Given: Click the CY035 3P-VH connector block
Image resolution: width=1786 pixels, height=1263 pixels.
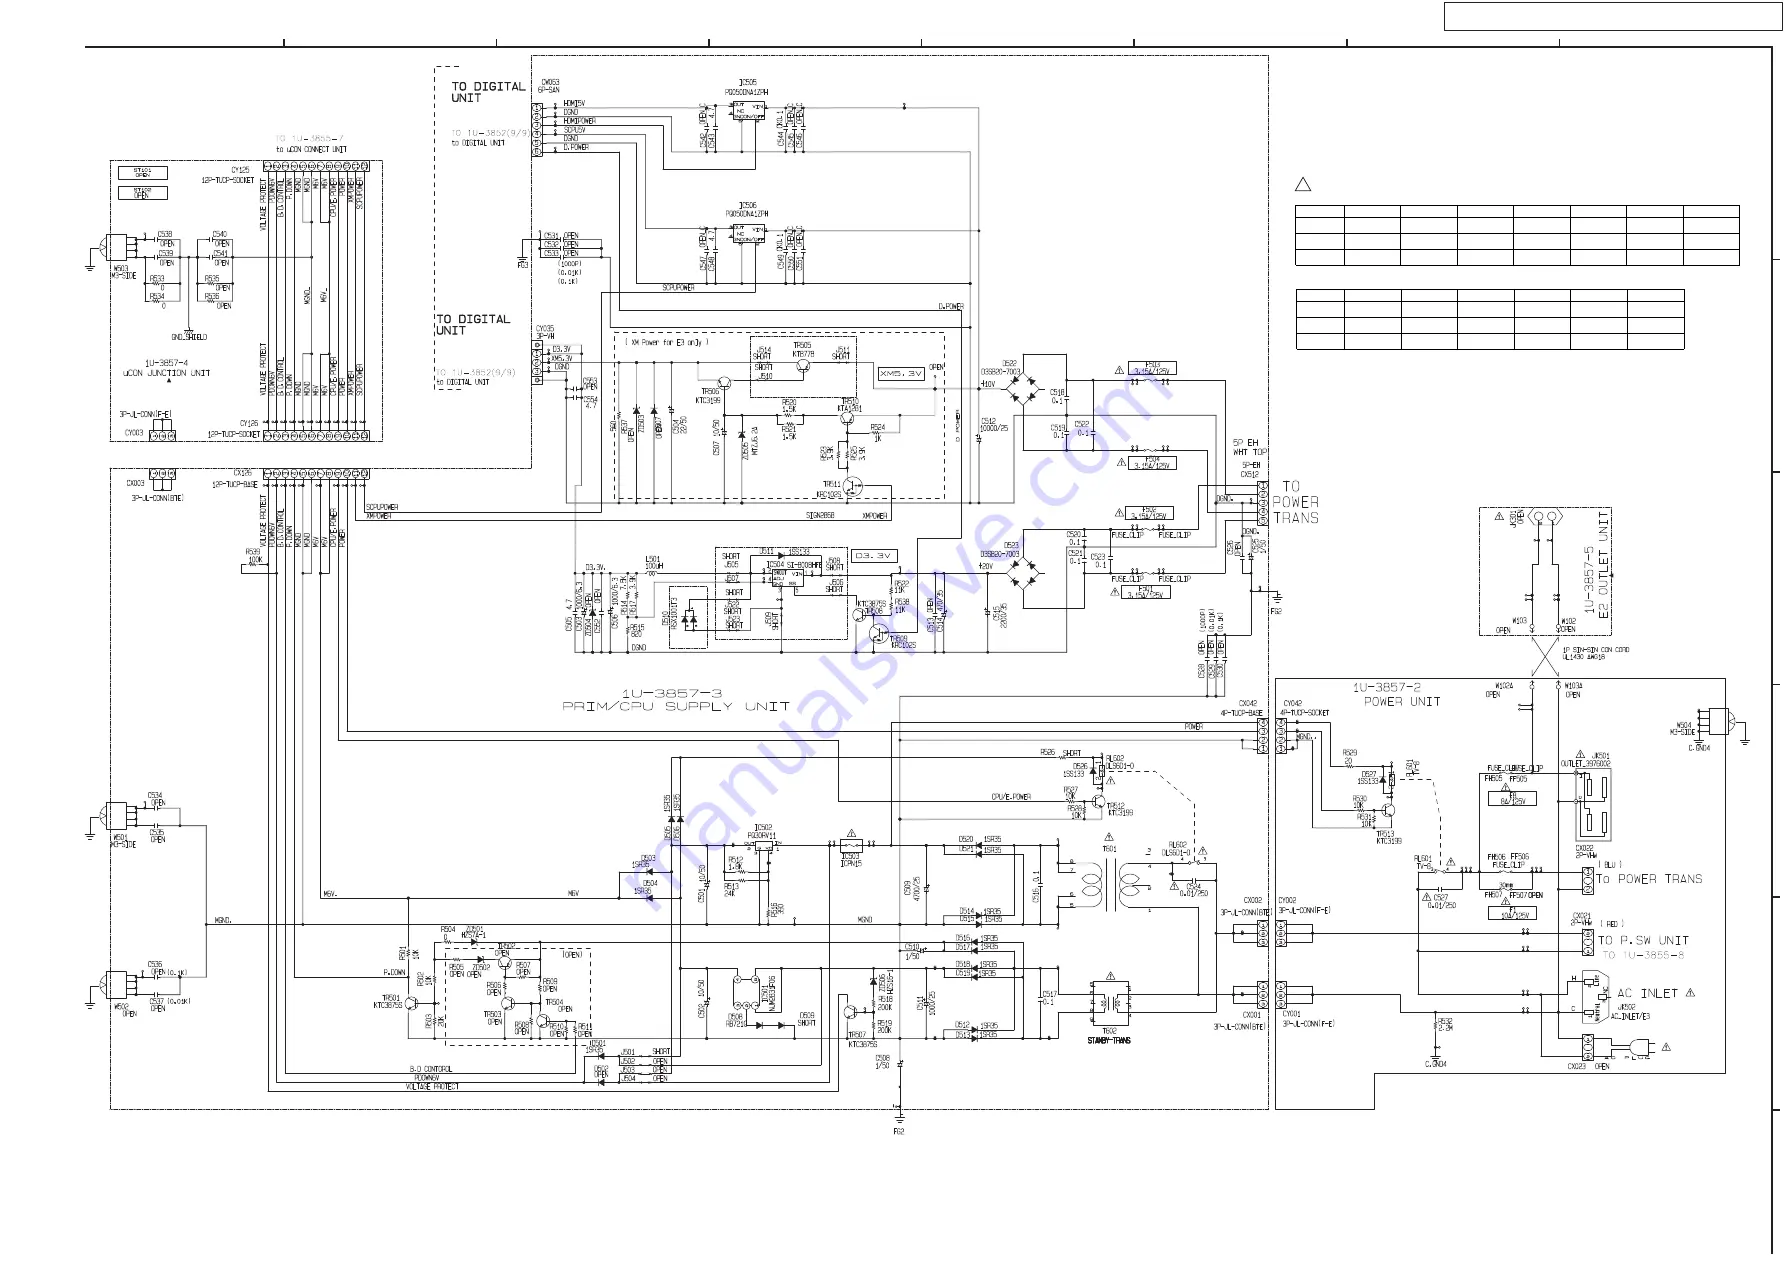Looking at the screenshot, I should 537,363.
